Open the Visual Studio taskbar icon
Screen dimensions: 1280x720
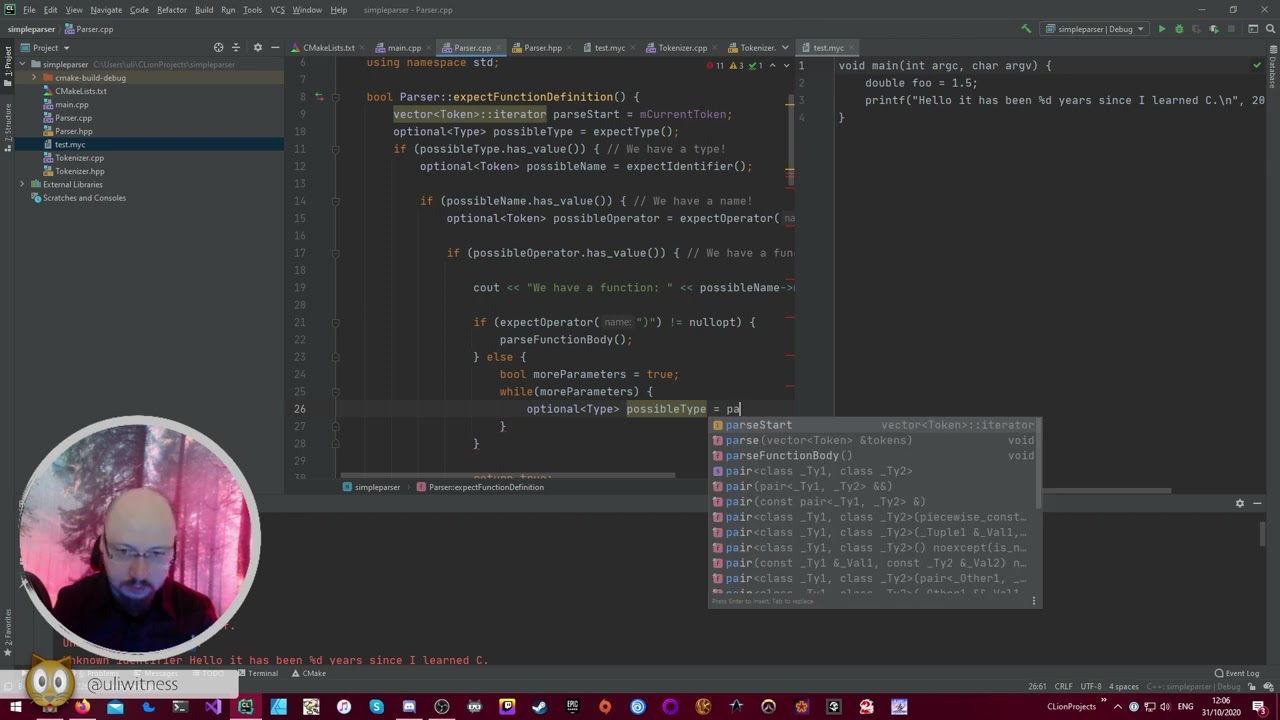[x=213, y=707]
